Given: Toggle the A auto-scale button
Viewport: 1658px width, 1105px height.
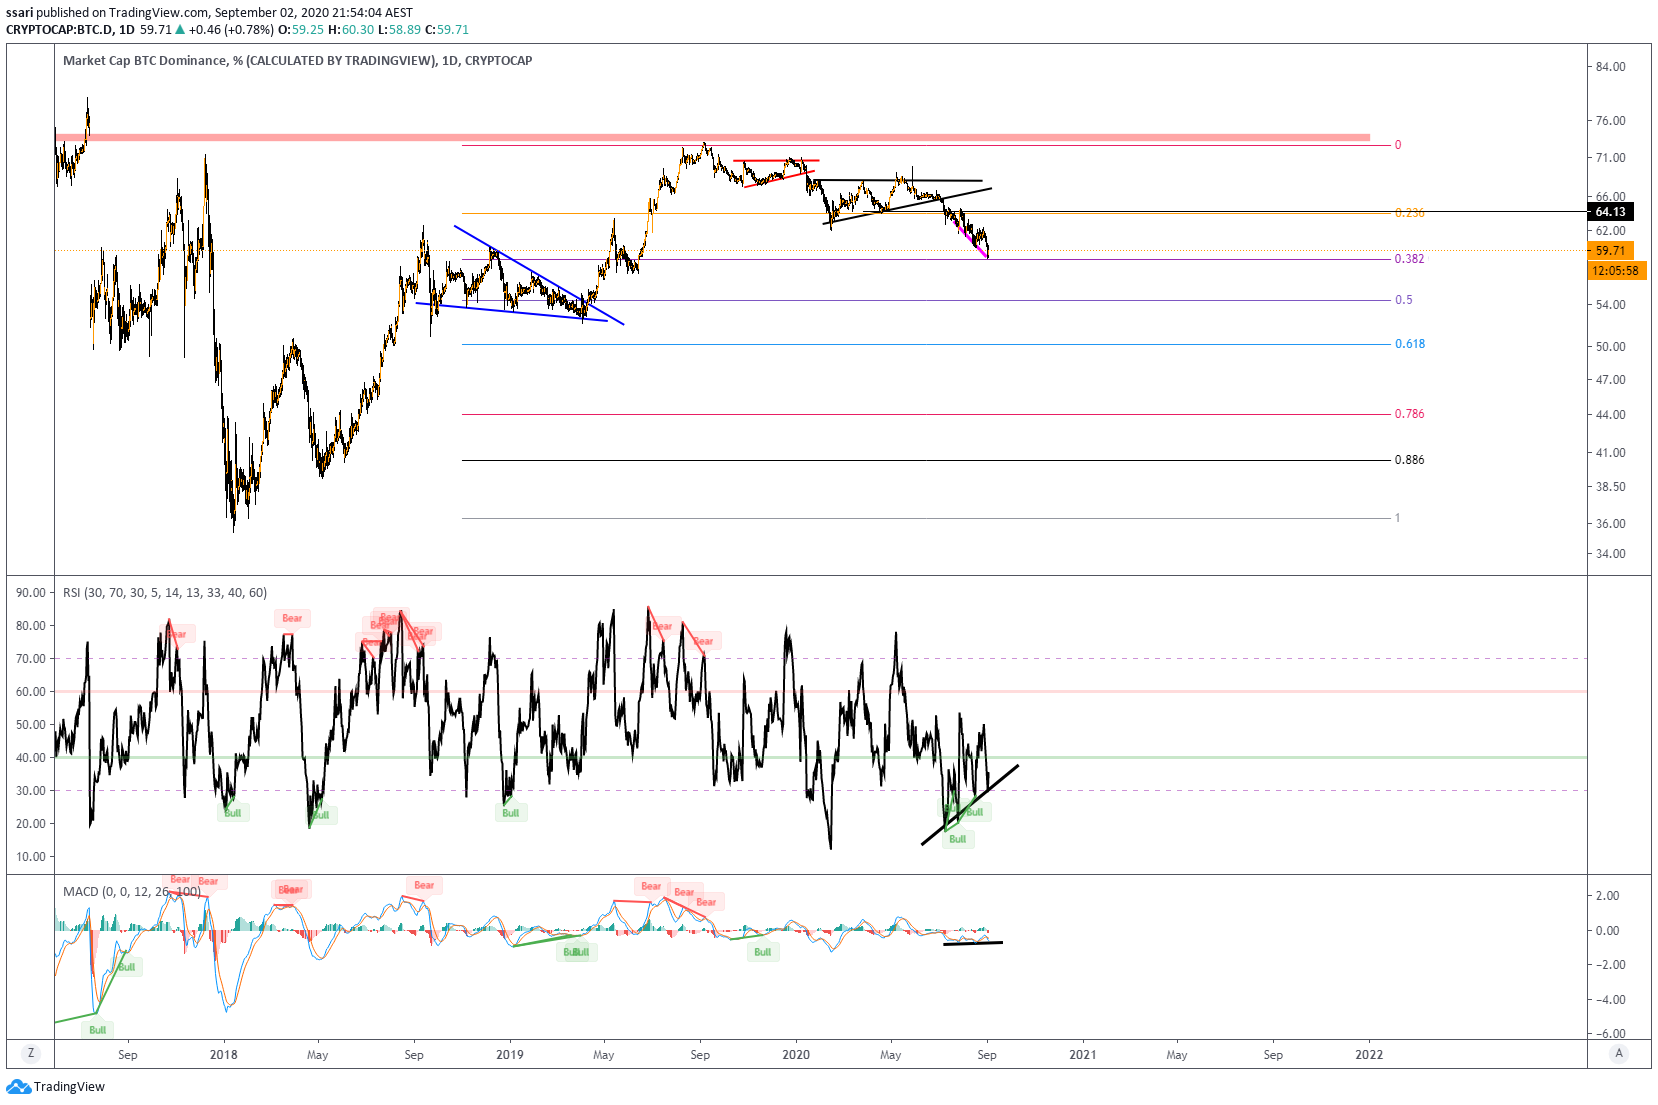Looking at the screenshot, I should pos(1618,1053).
